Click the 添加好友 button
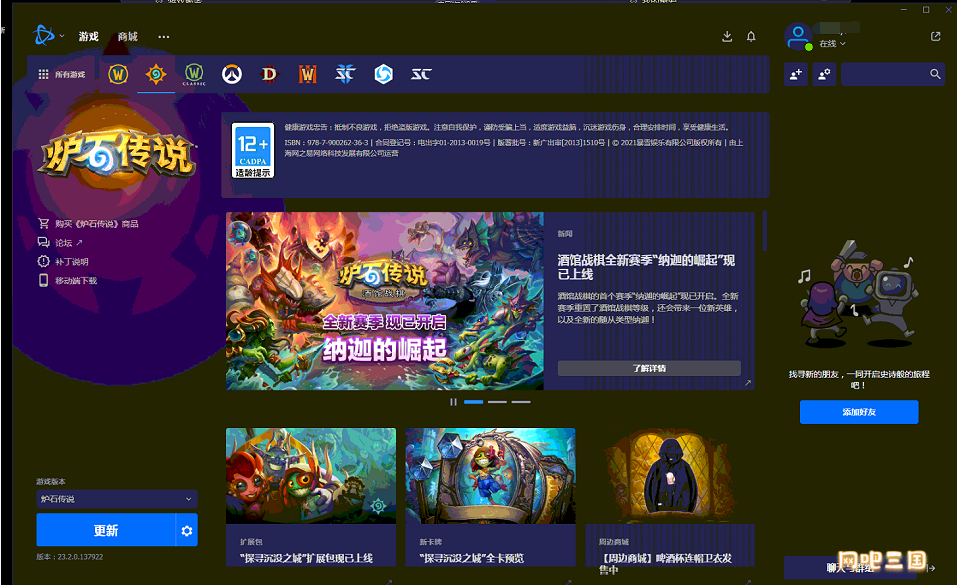This screenshot has width=957, height=585. 859,412
